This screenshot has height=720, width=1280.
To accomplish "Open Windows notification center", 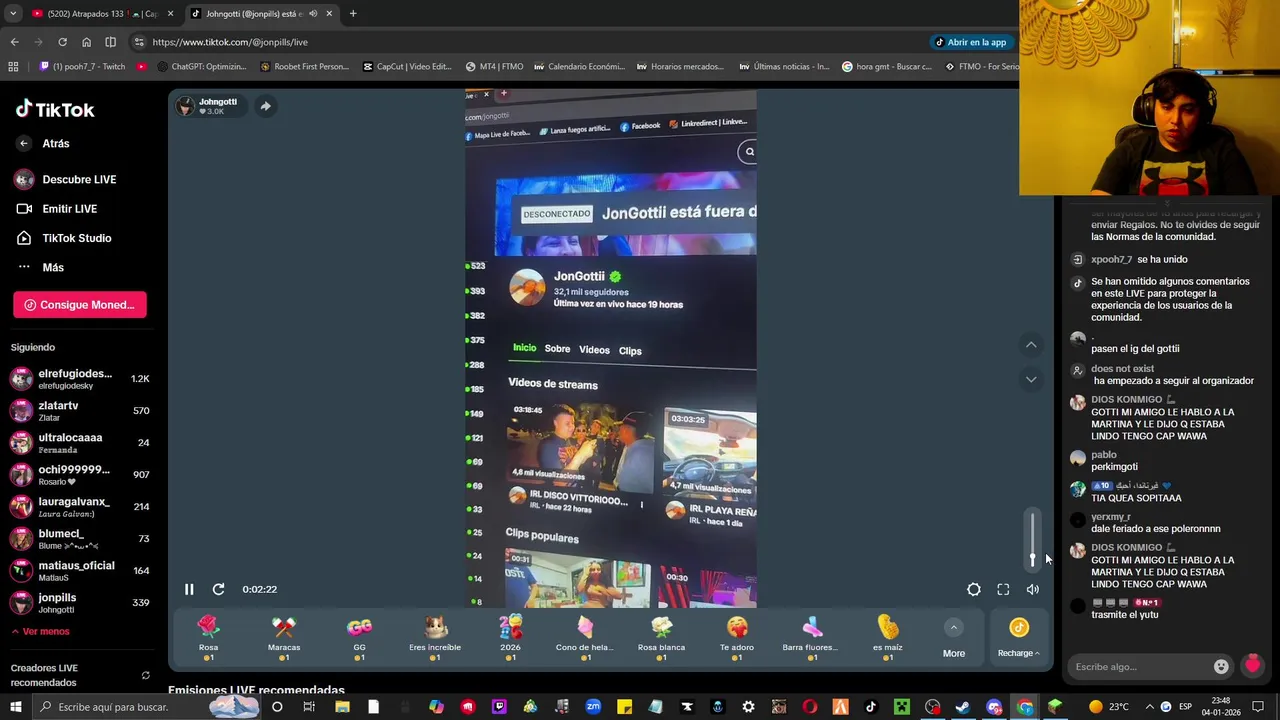I will (1258, 707).
